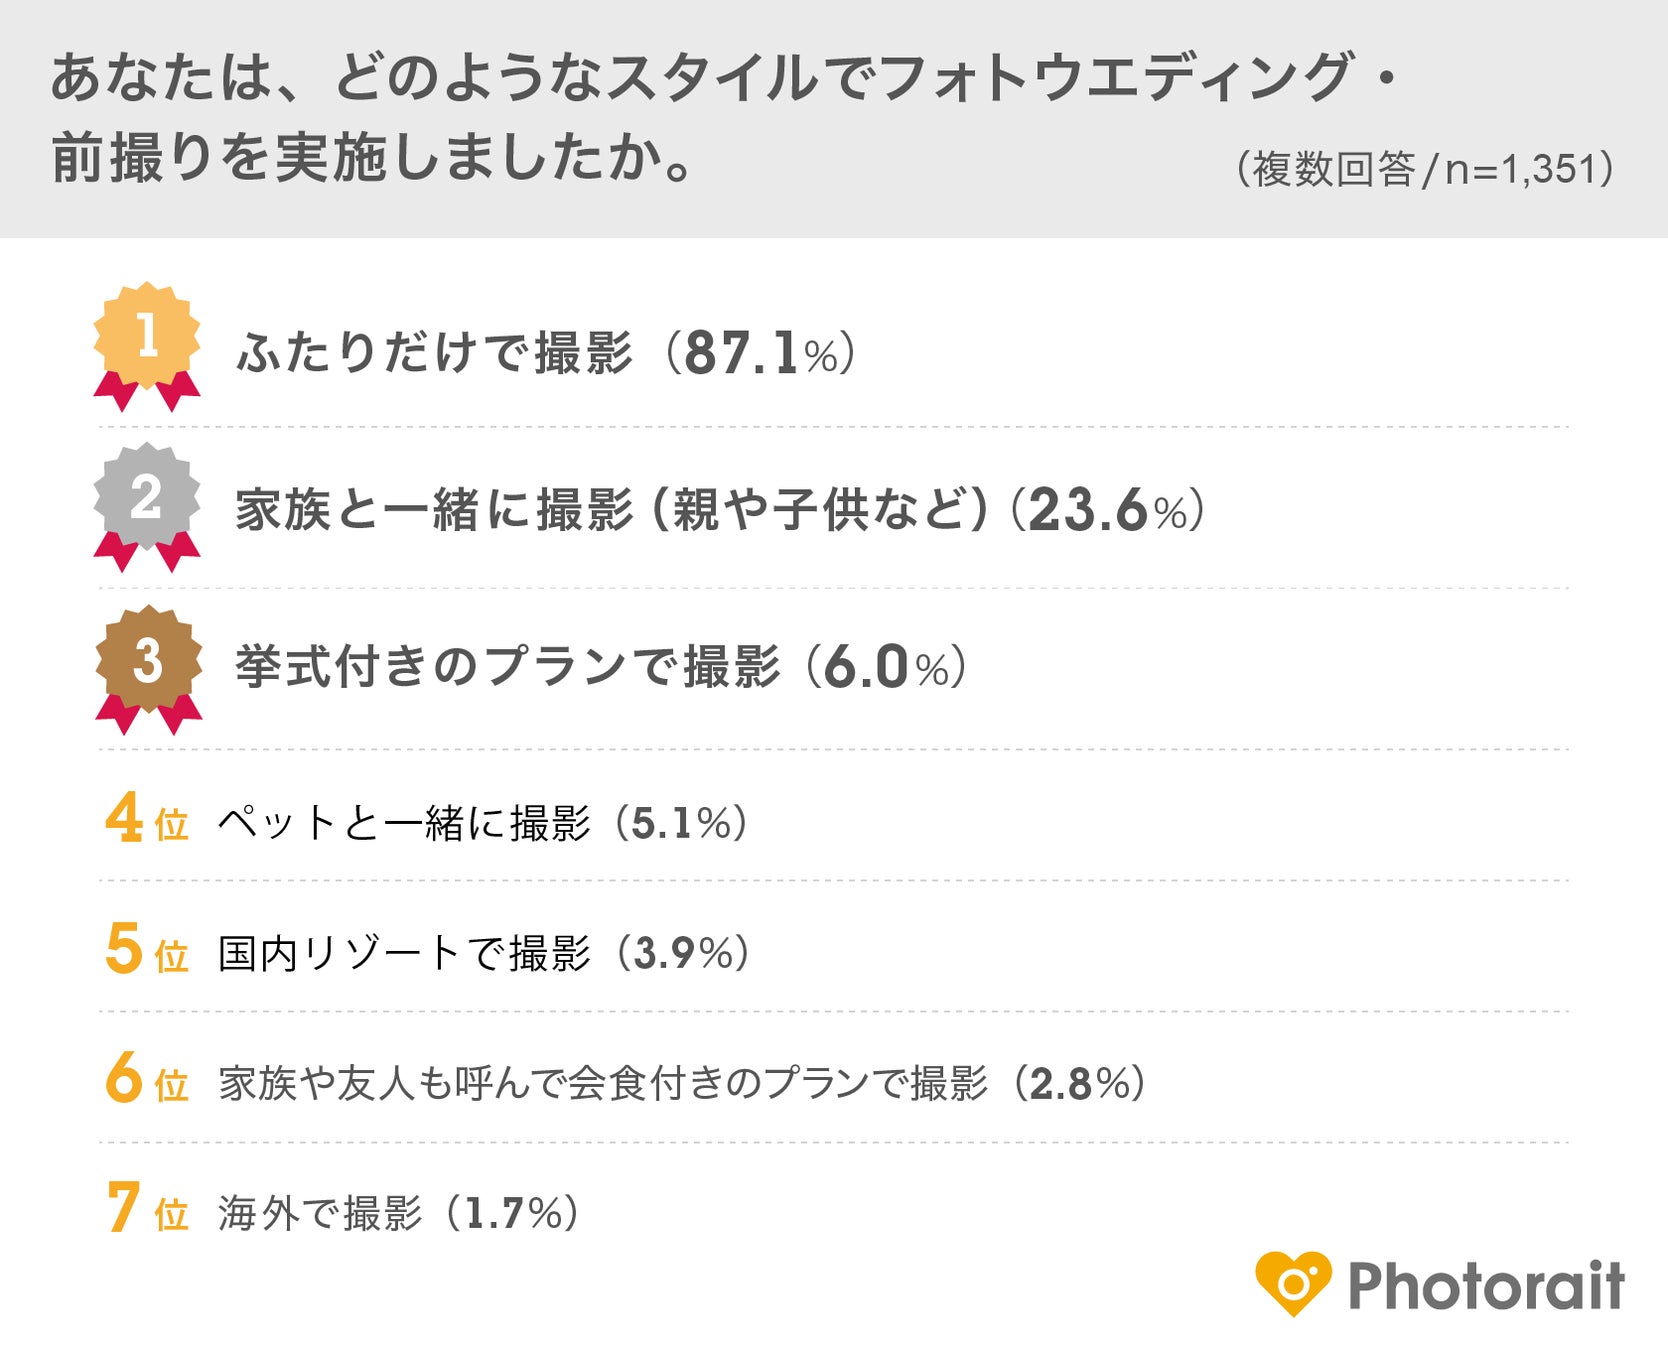Select the ふたりだけで撮影 ranking entry

435,353
